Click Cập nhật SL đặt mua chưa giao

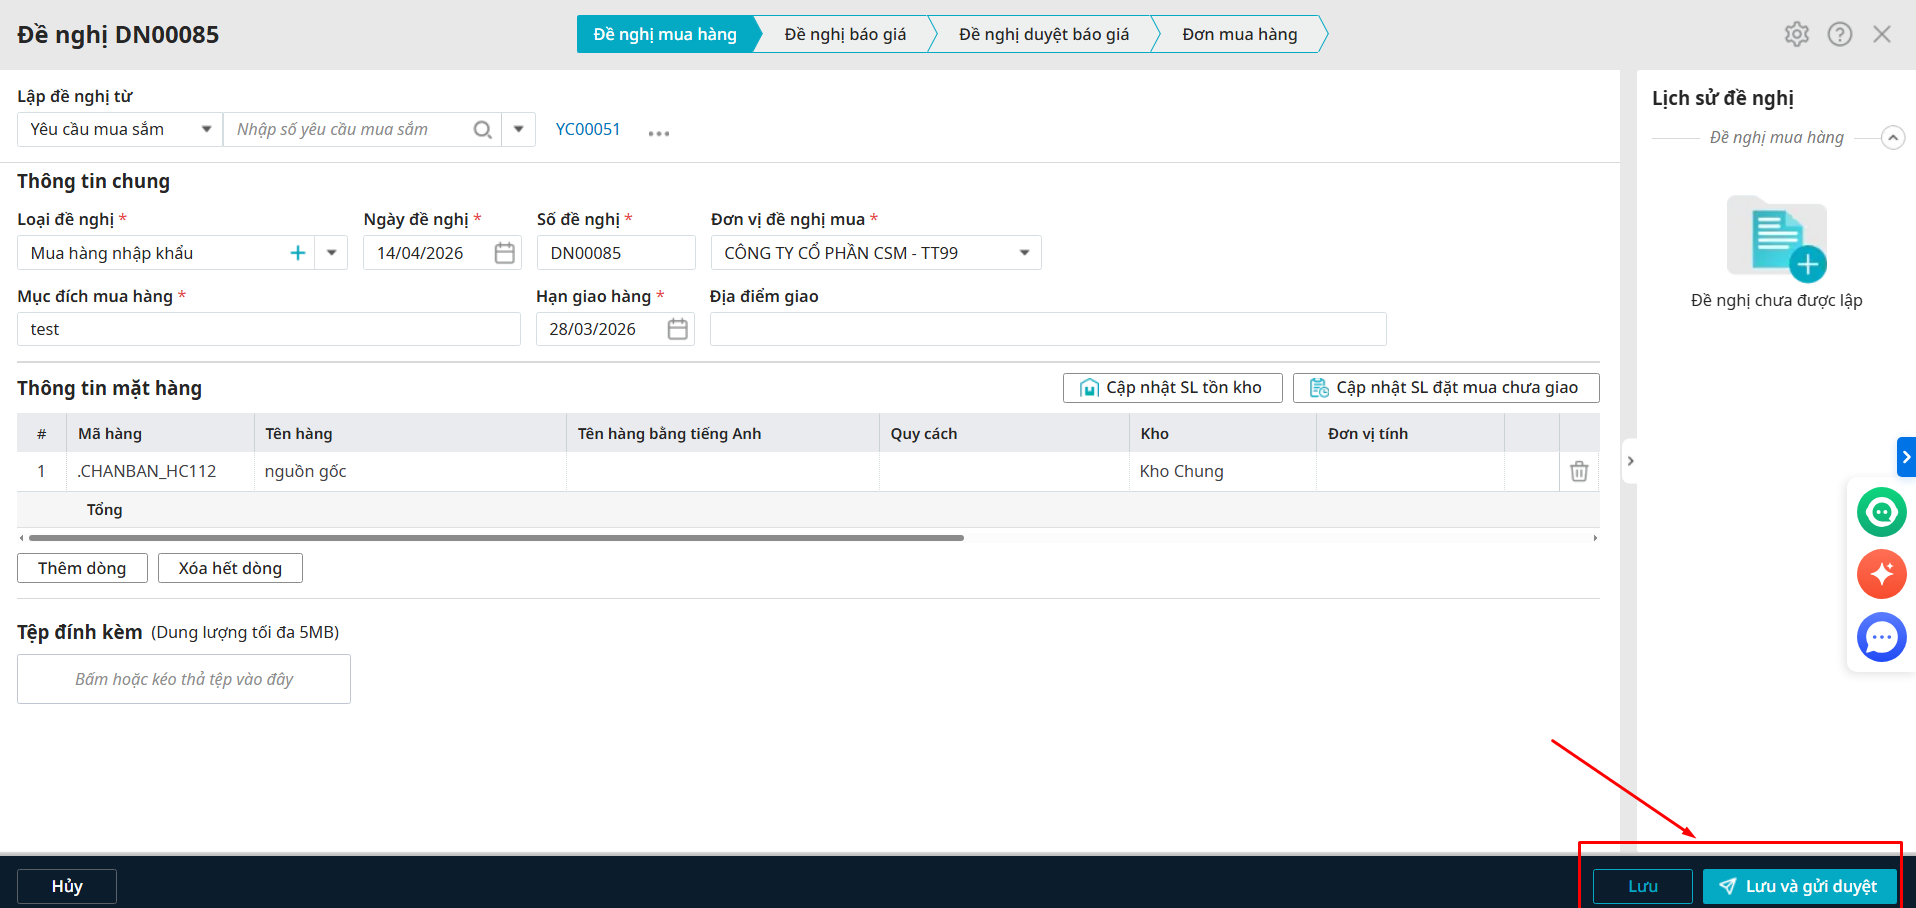(1446, 388)
